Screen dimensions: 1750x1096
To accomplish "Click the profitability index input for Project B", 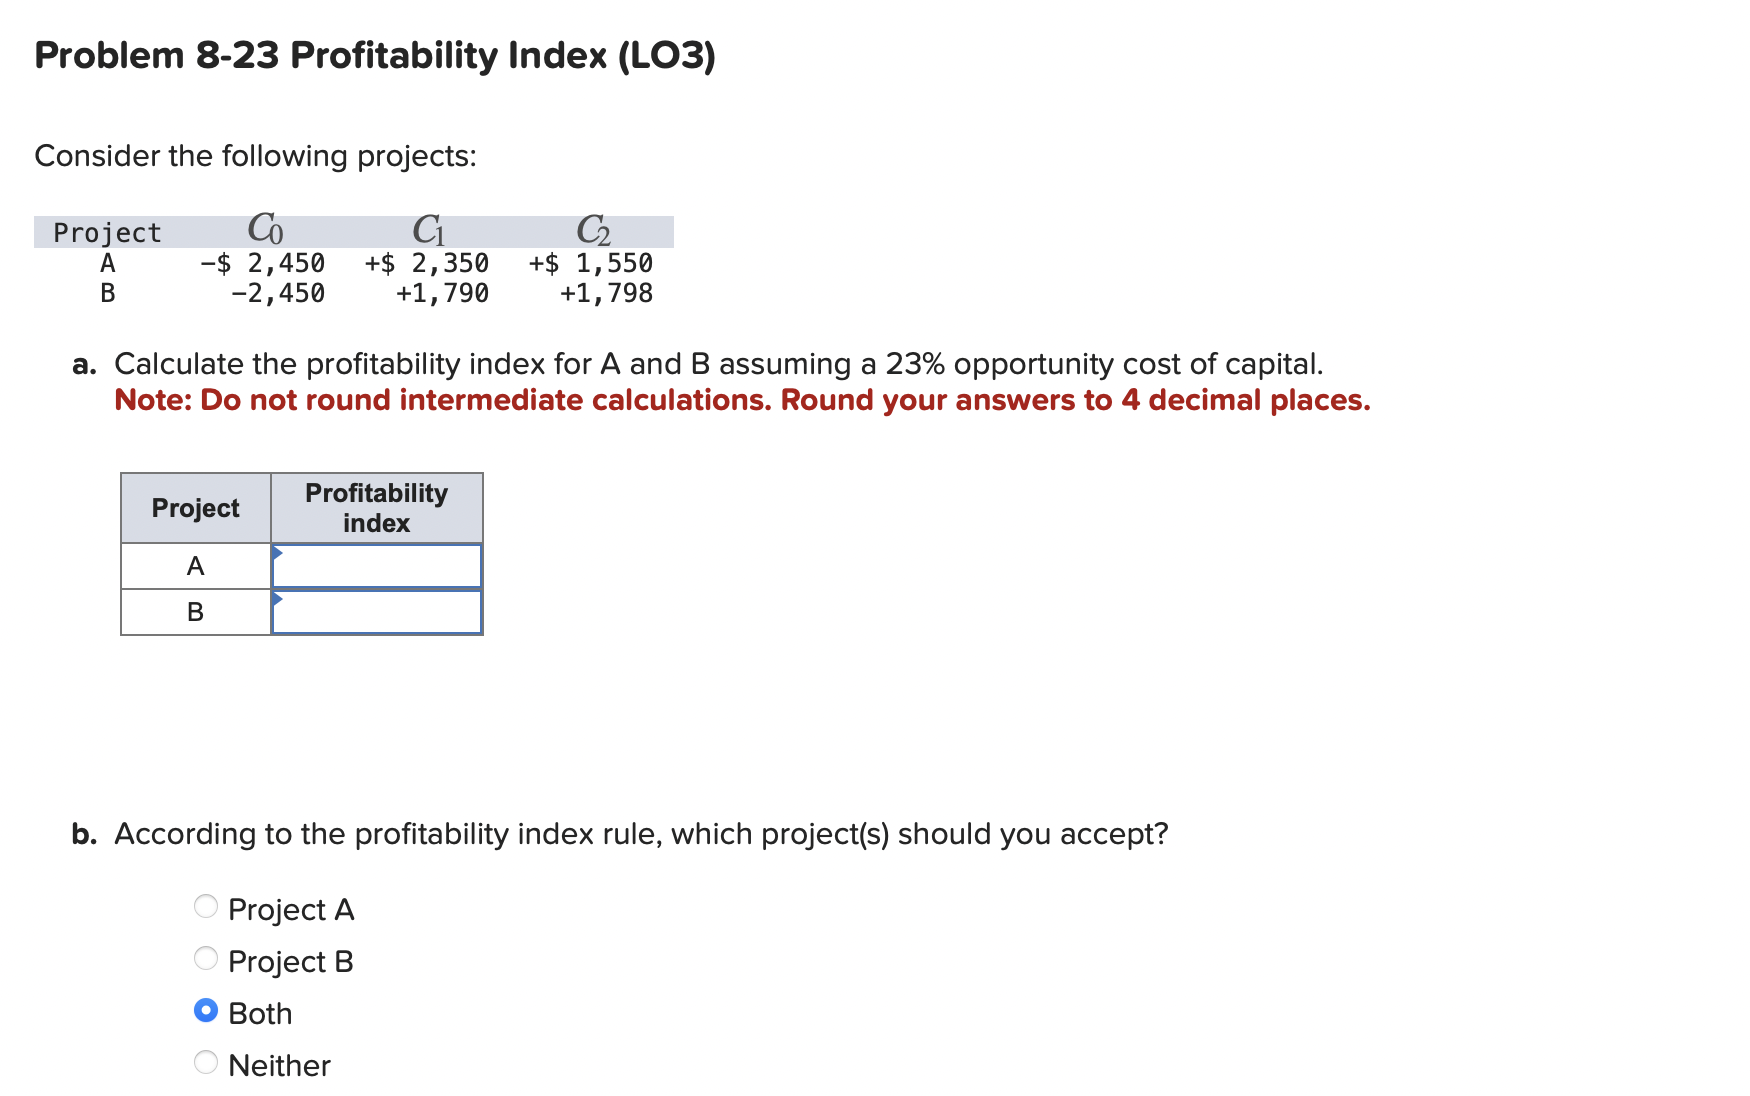I will pyautogui.click(x=380, y=611).
